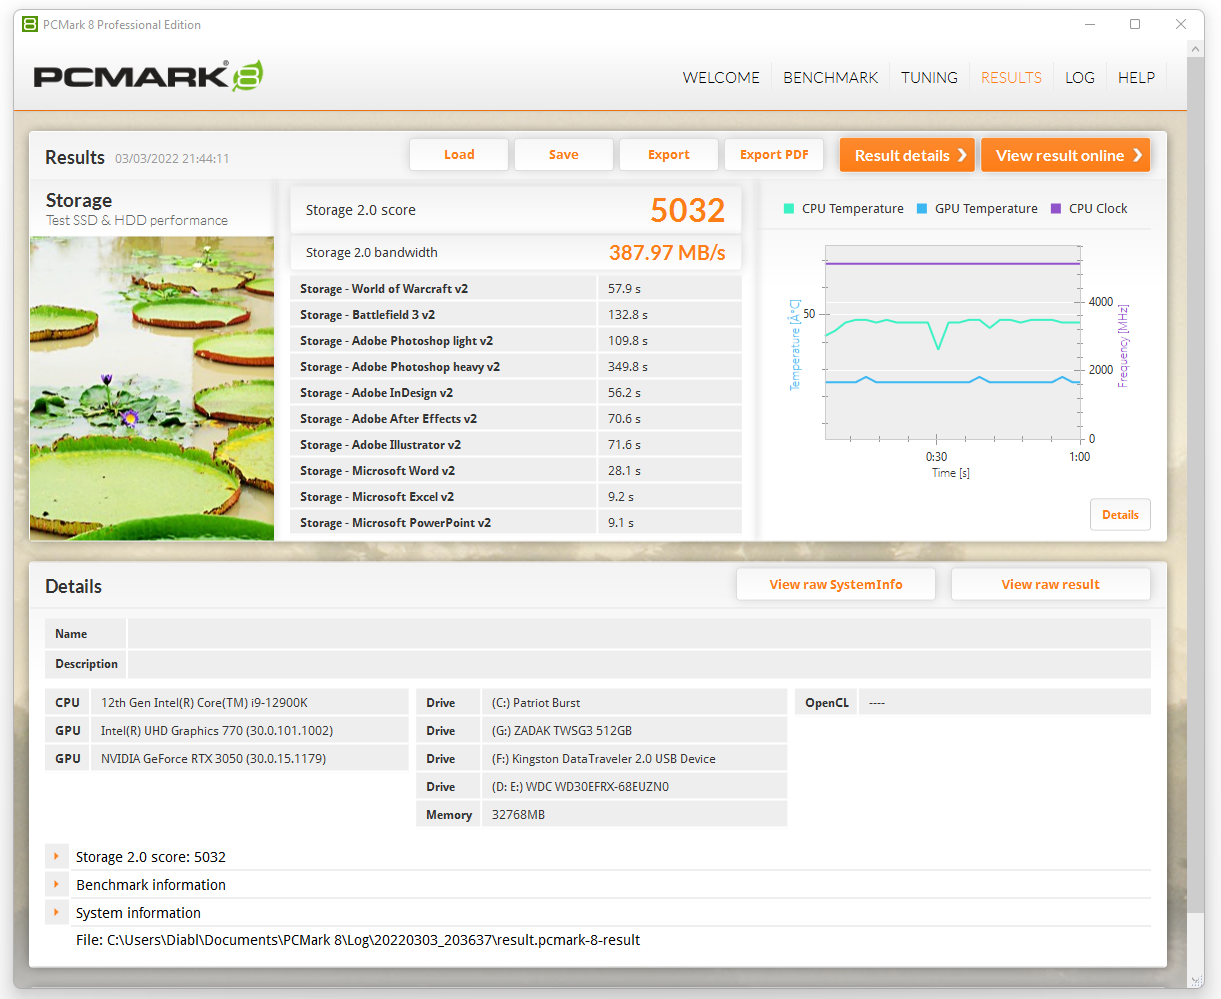Screen dimensions: 1221x999
Task: Click the NVIDIA GeForce RTX 3050 entry
Action: [250, 759]
